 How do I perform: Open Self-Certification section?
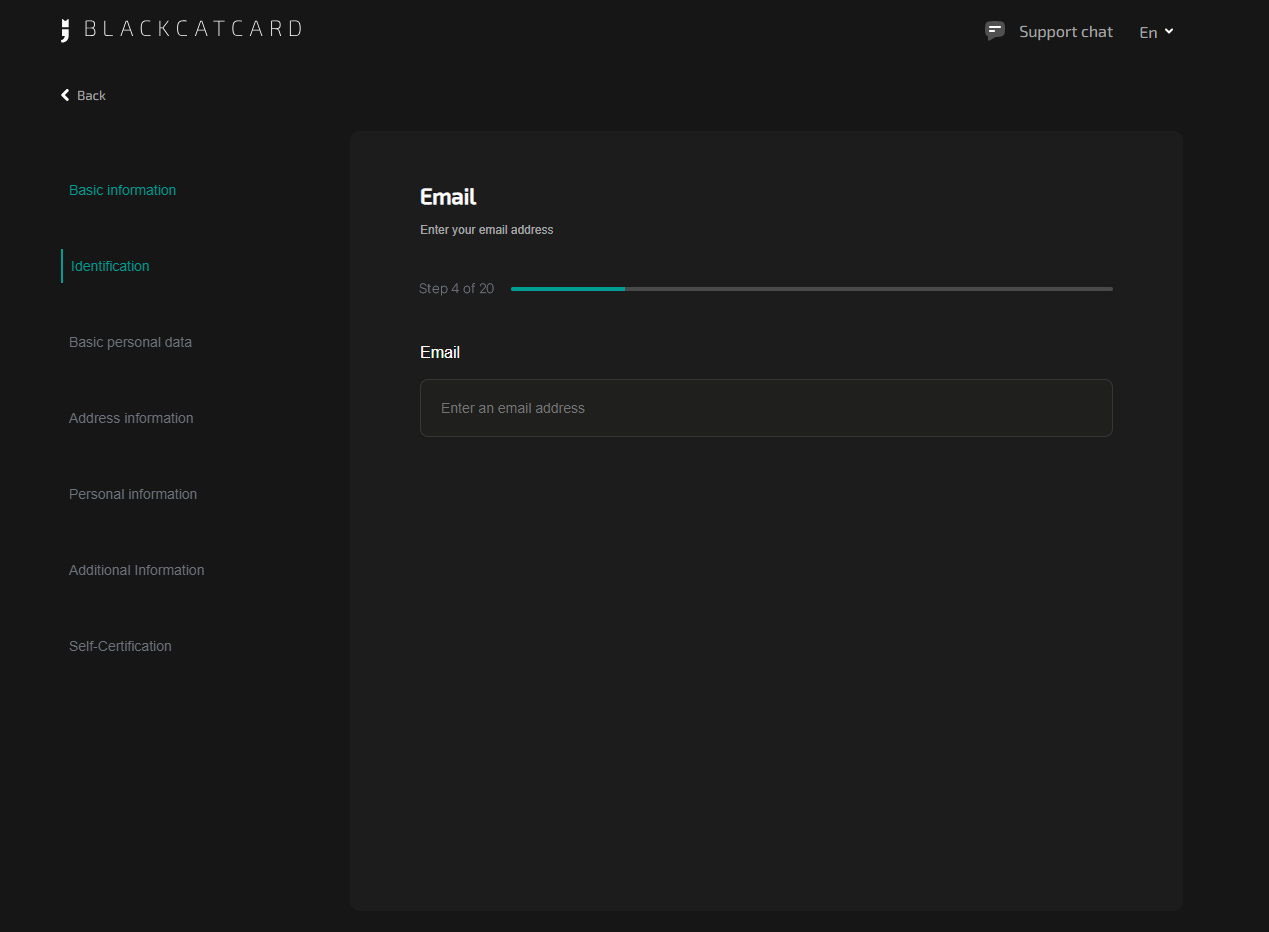pyautogui.click(x=120, y=646)
